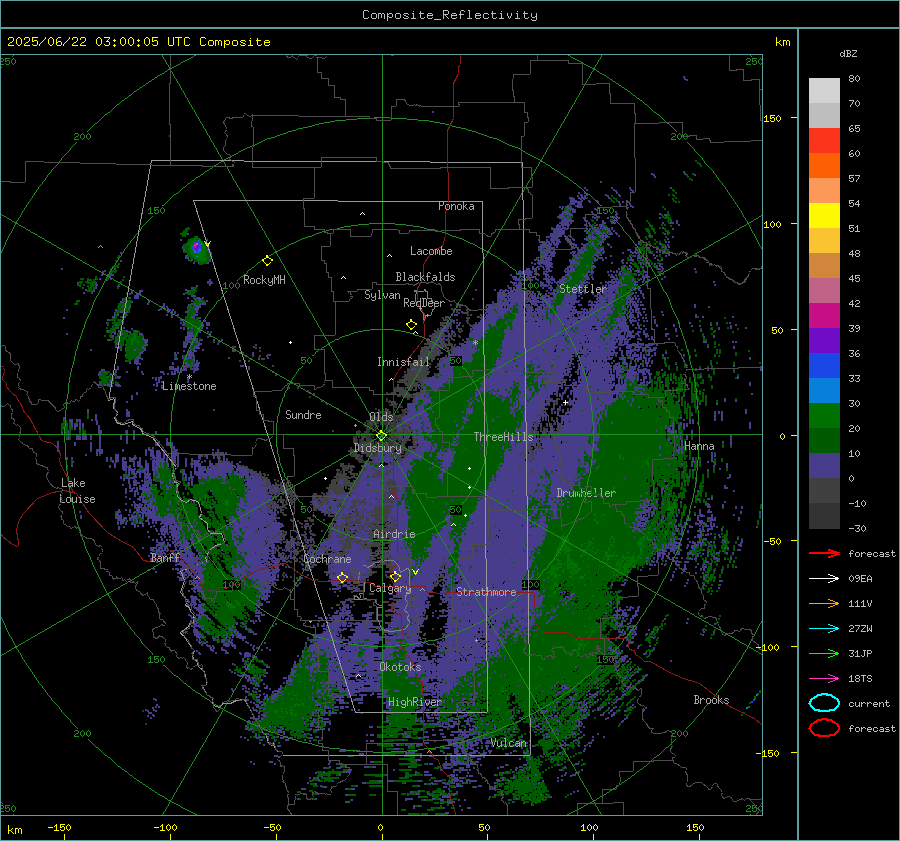
Task: Click the Innisfail city label
Action: click(x=403, y=362)
